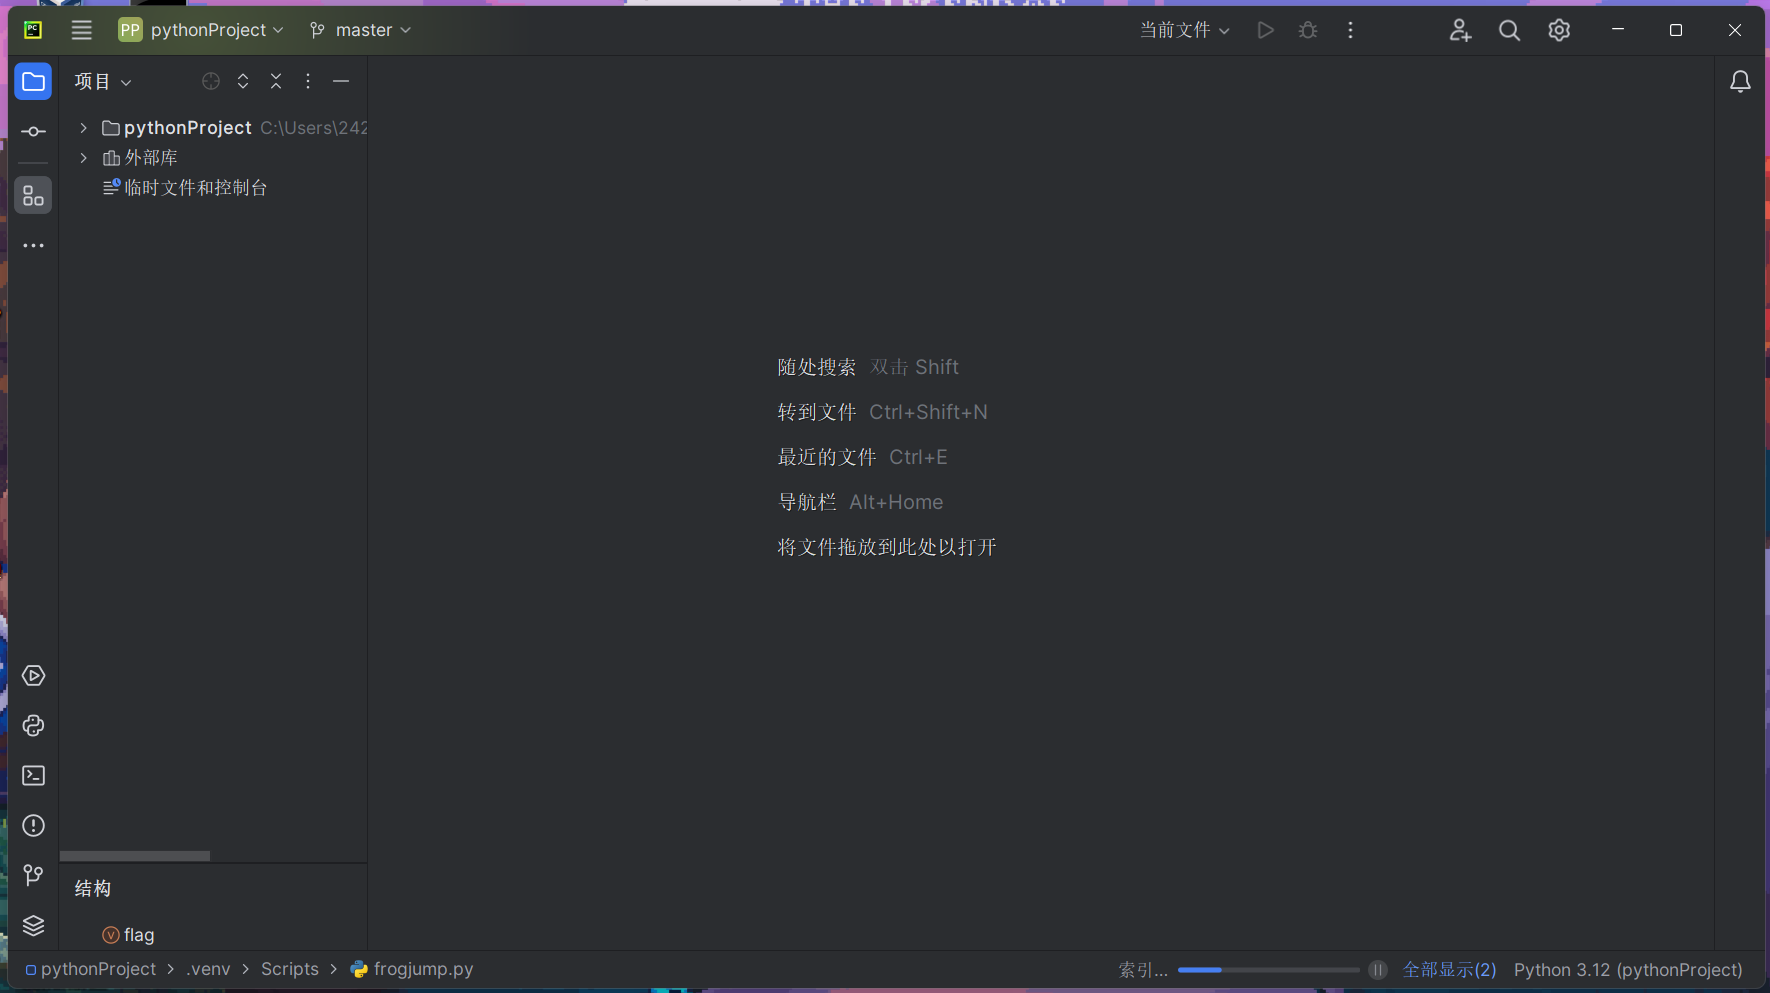This screenshot has width=1770, height=993.
Task: Click the 结构 panel header
Action: coord(93,889)
